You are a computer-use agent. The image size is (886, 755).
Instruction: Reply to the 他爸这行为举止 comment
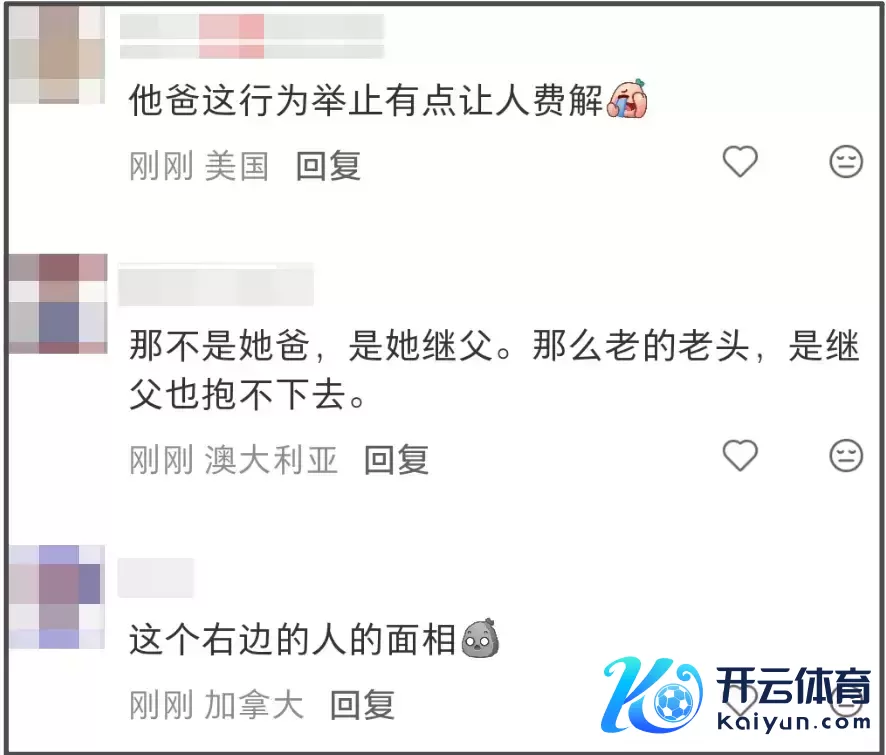point(328,166)
